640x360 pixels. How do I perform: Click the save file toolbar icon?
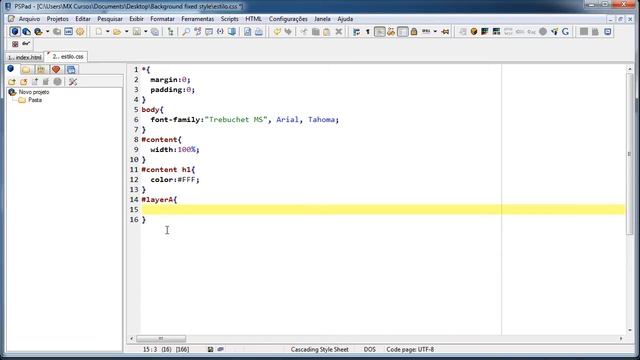tap(137, 31)
